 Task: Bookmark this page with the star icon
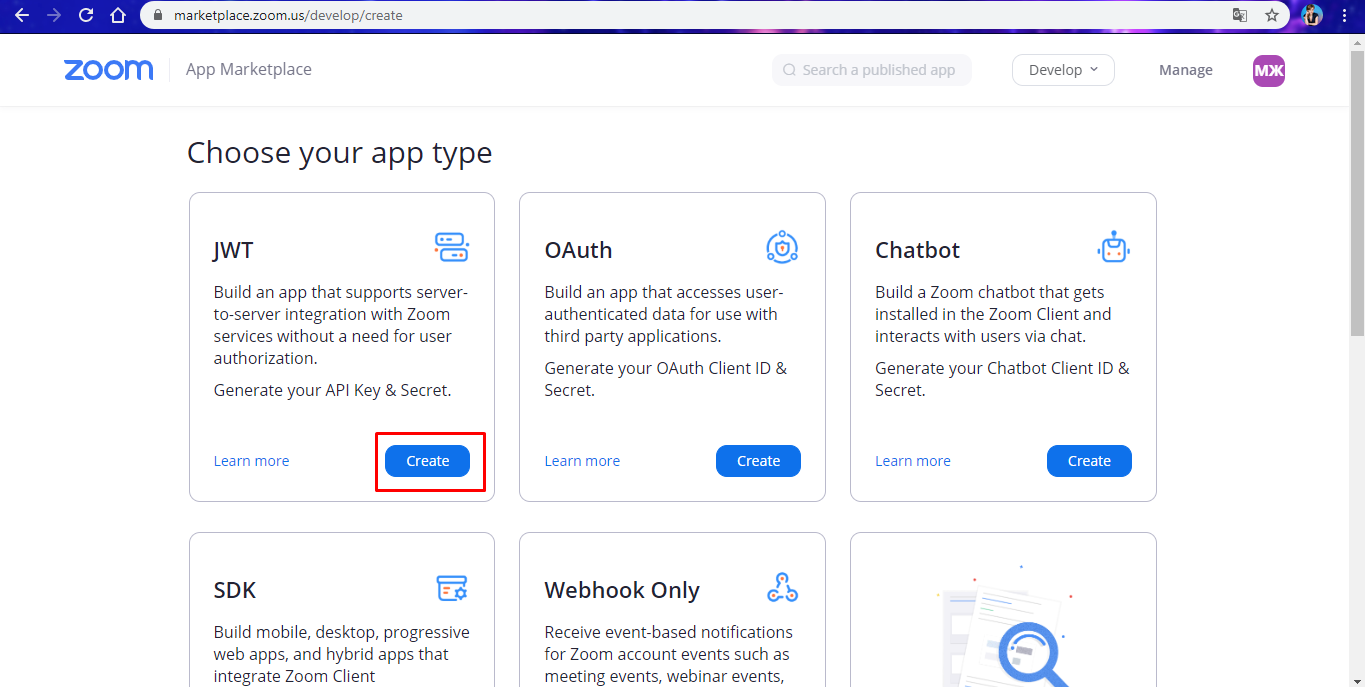[1272, 15]
